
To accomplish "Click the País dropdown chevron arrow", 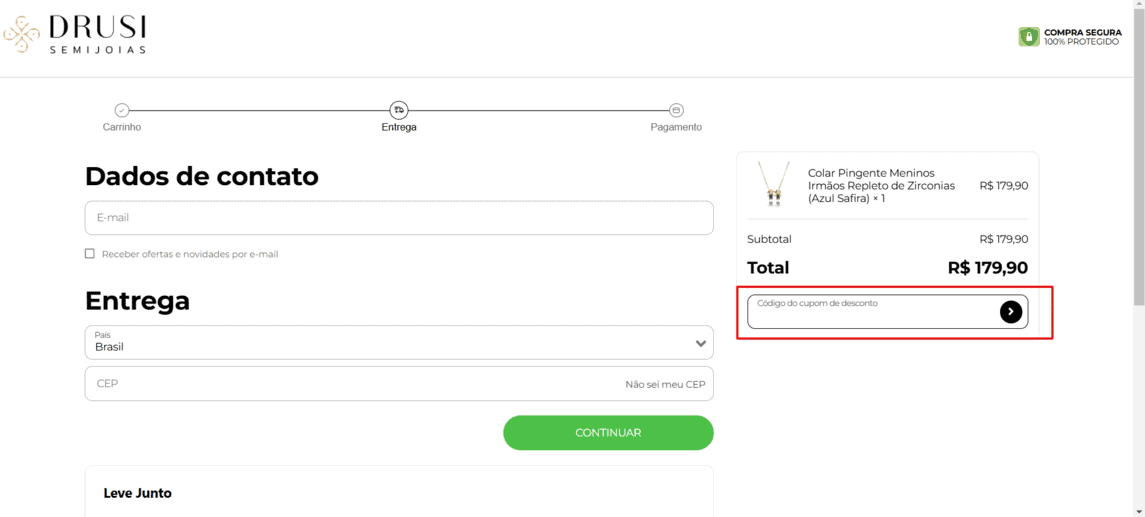I will coord(700,343).
